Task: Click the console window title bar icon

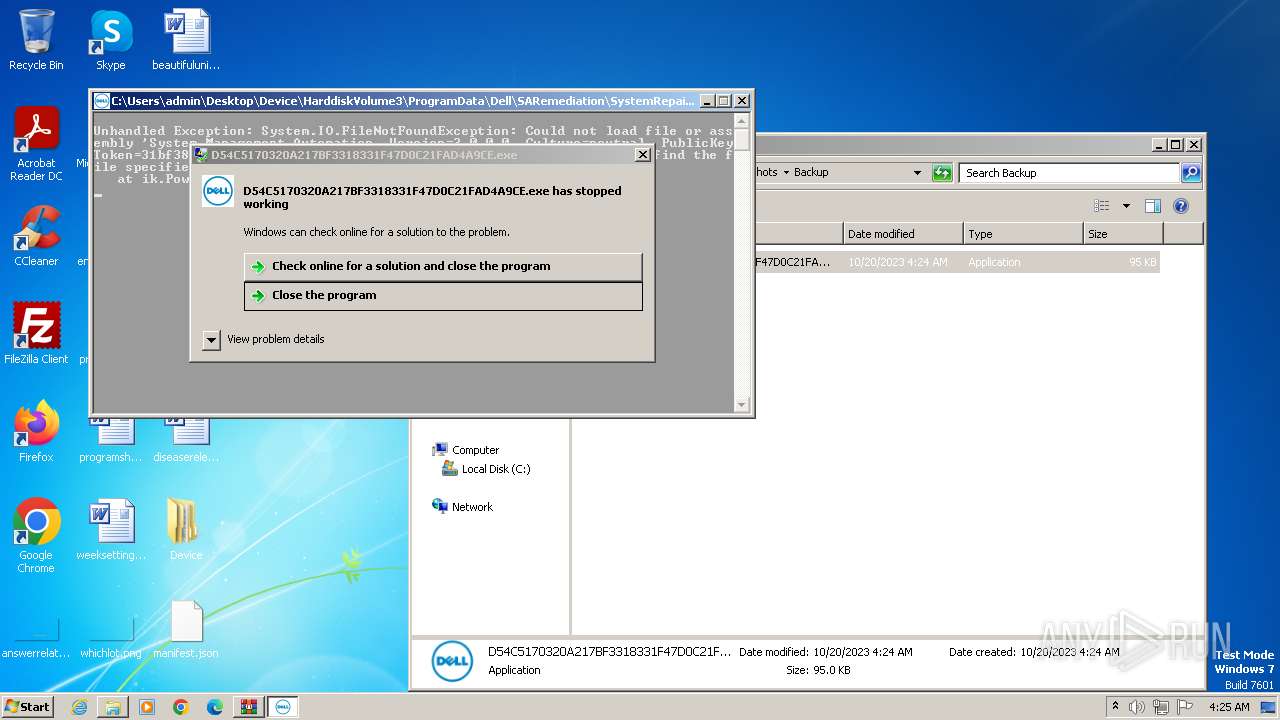Action: click(101, 101)
